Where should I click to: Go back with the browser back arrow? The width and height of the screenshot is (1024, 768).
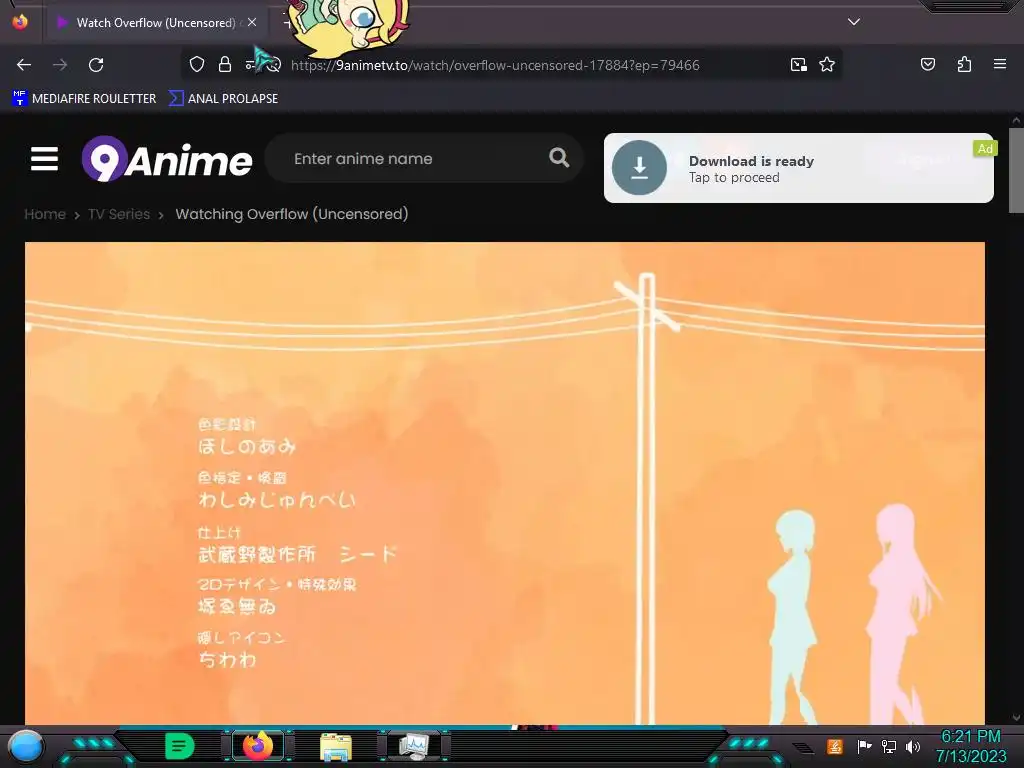pos(24,65)
